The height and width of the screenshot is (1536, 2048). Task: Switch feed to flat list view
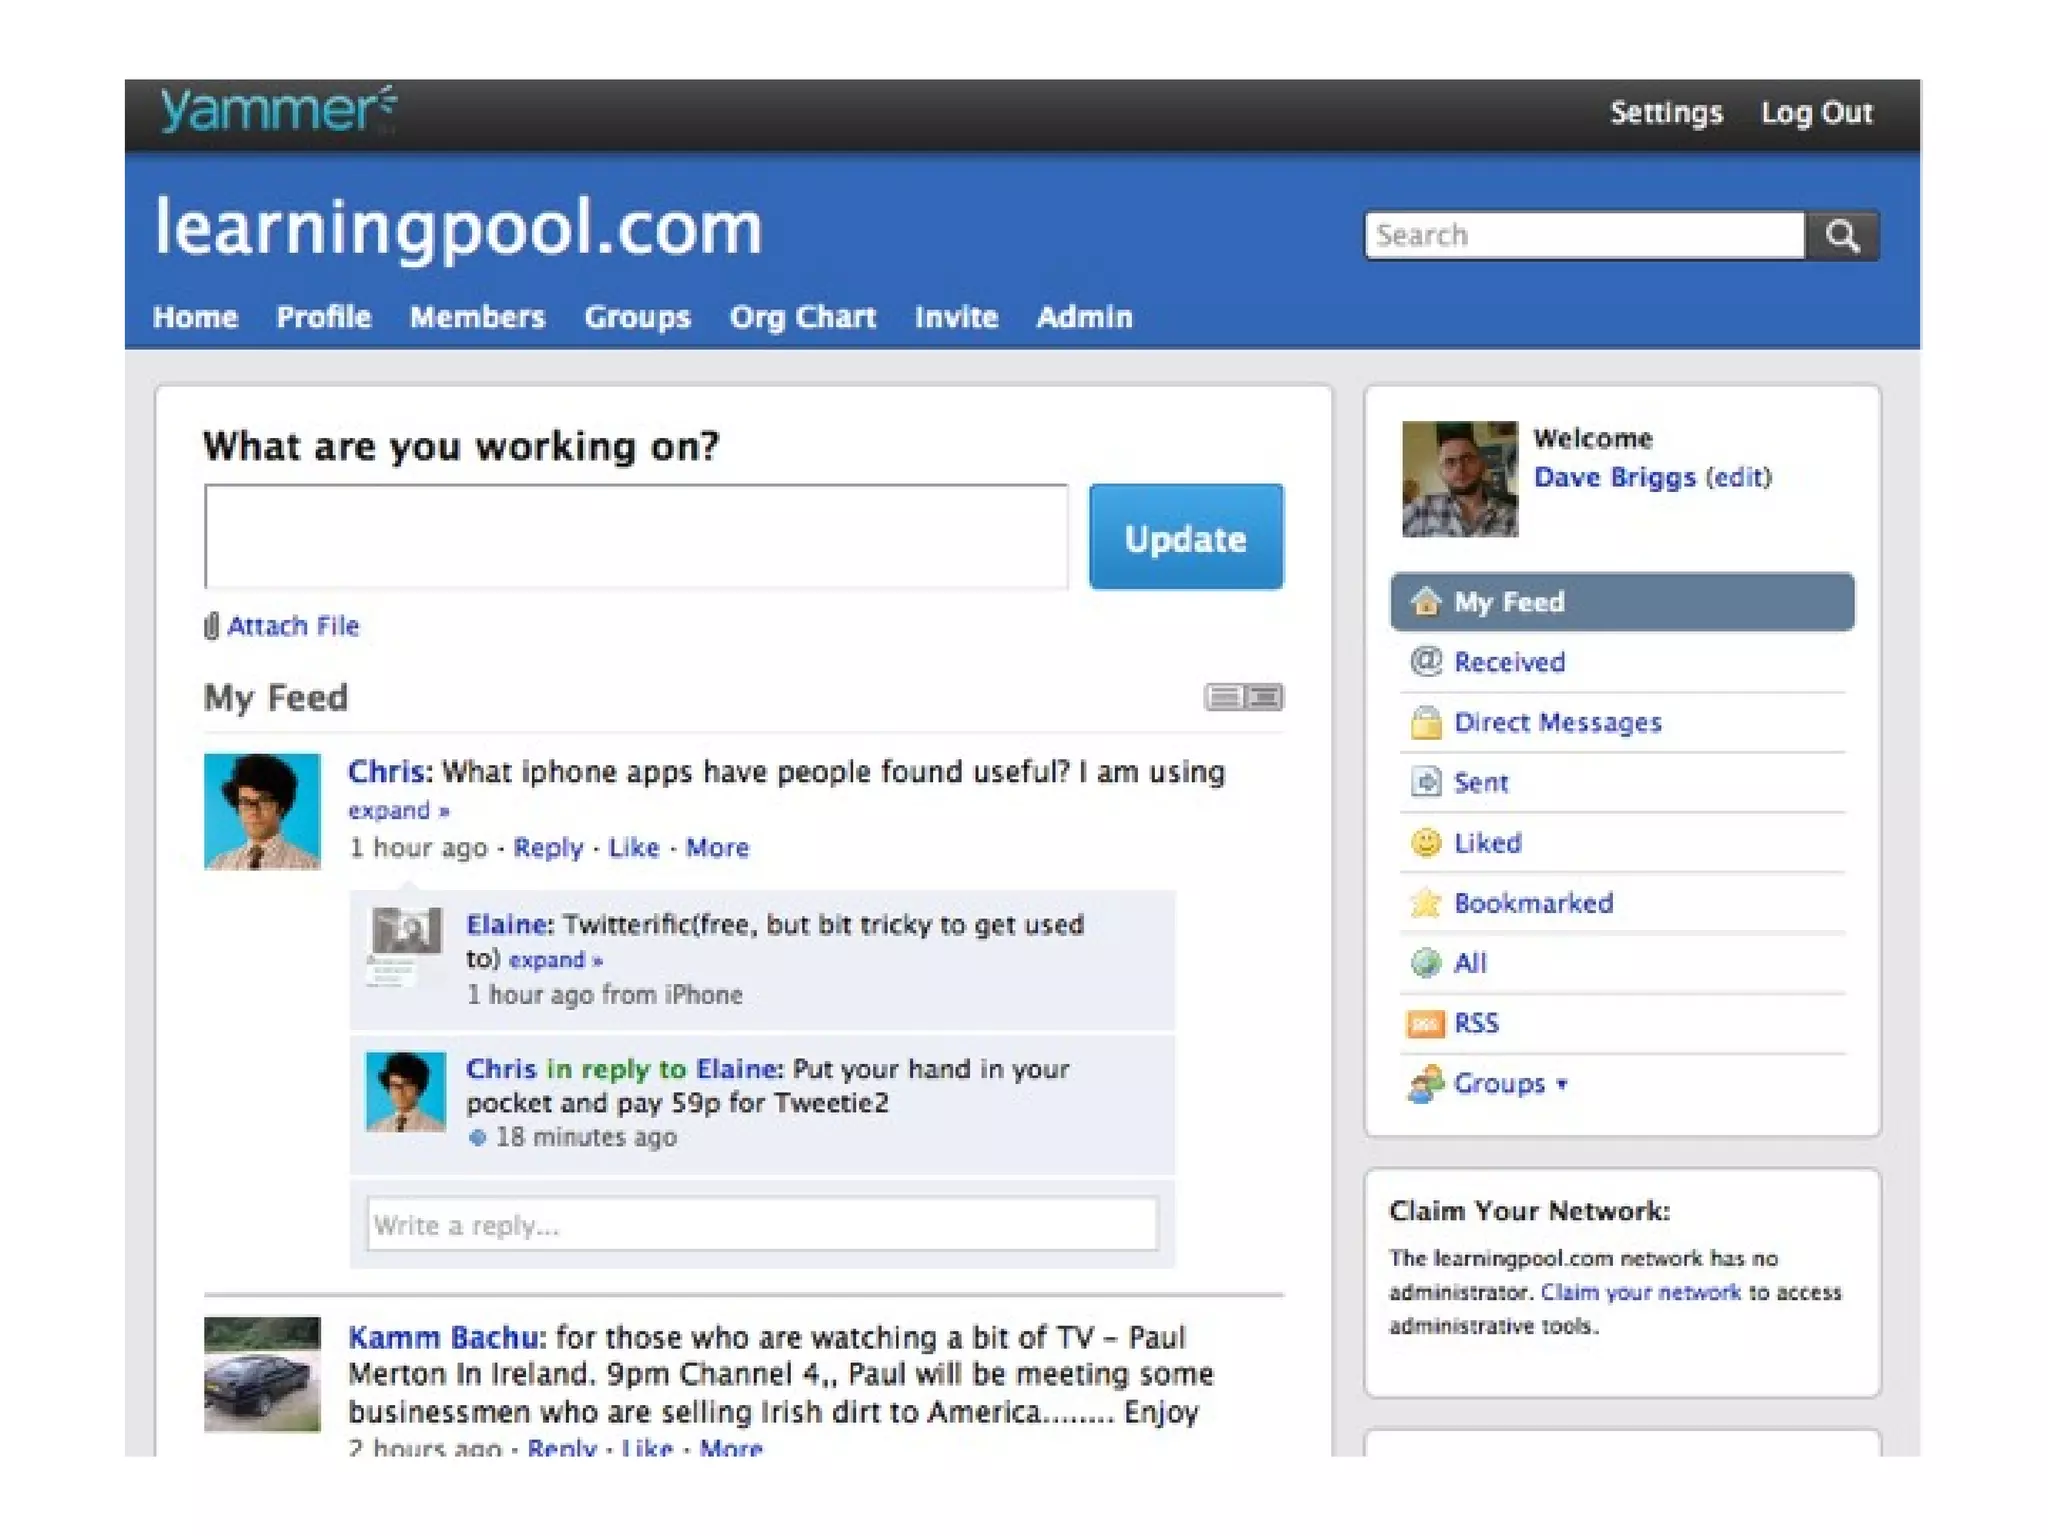(x=1224, y=697)
